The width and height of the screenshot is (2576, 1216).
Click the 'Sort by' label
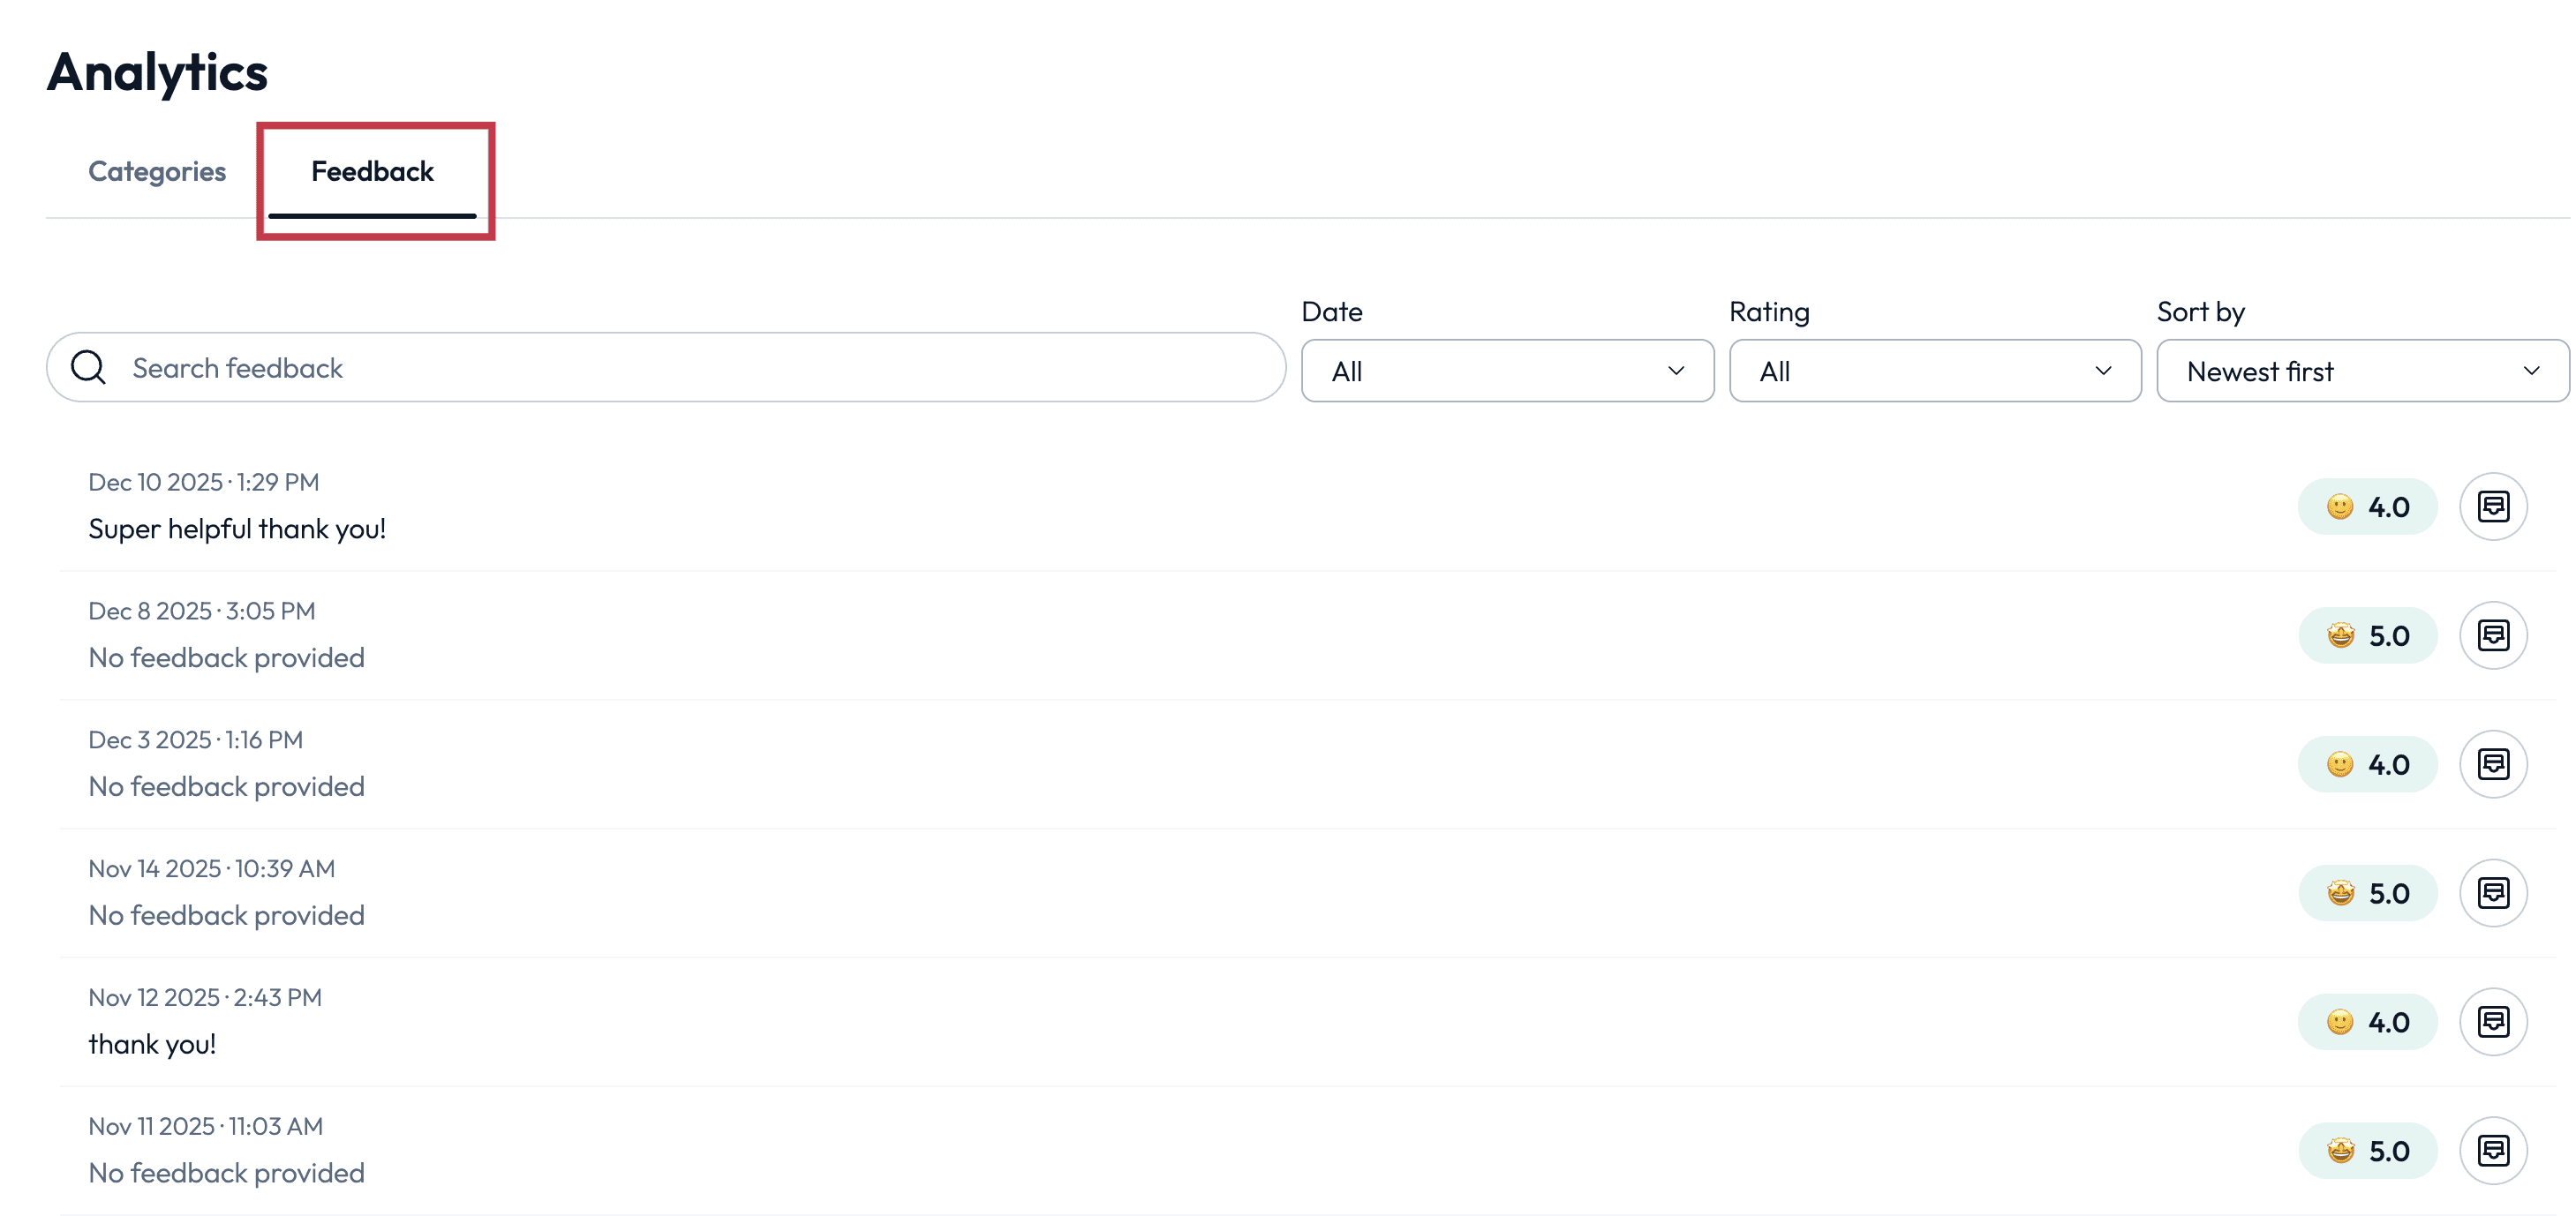click(2201, 312)
